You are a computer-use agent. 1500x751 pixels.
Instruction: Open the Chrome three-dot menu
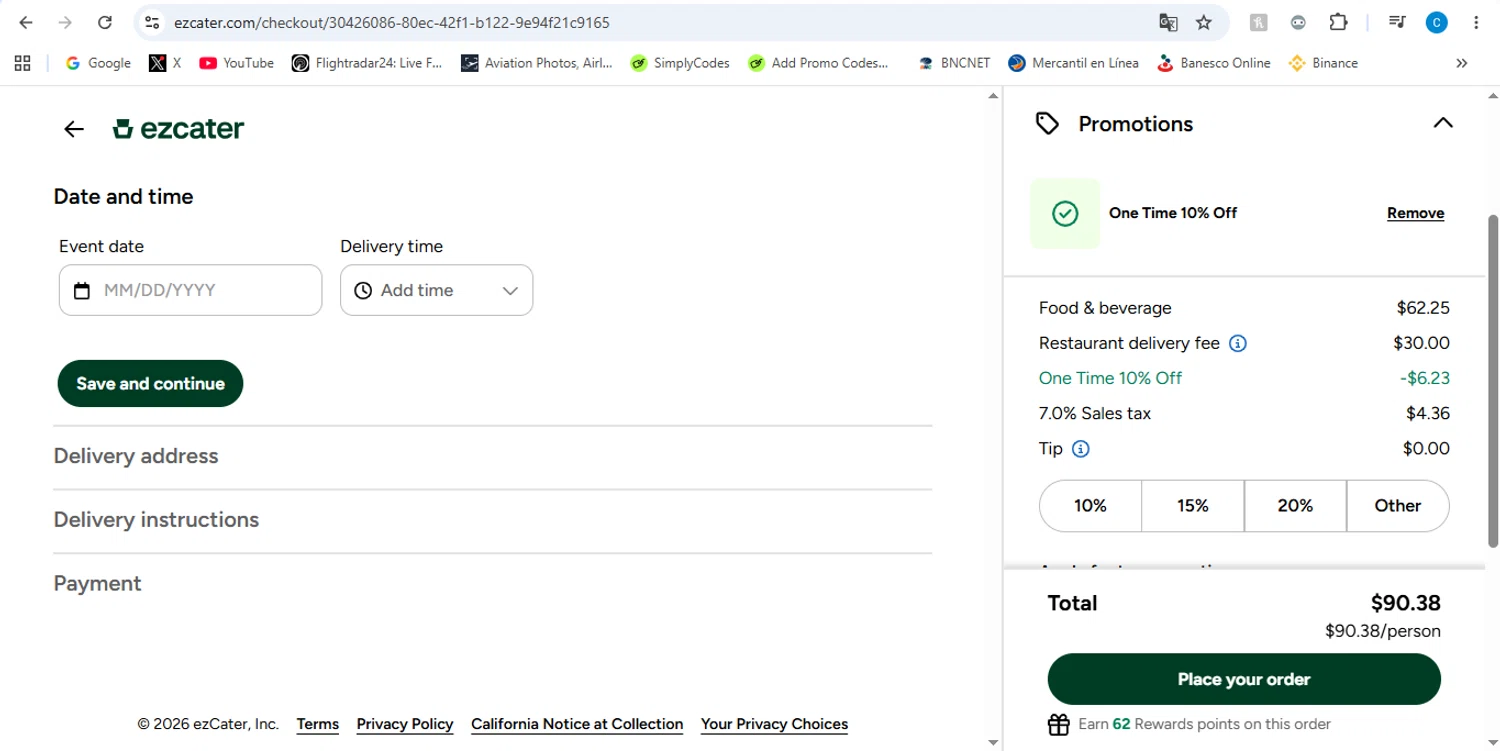pos(1476,22)
